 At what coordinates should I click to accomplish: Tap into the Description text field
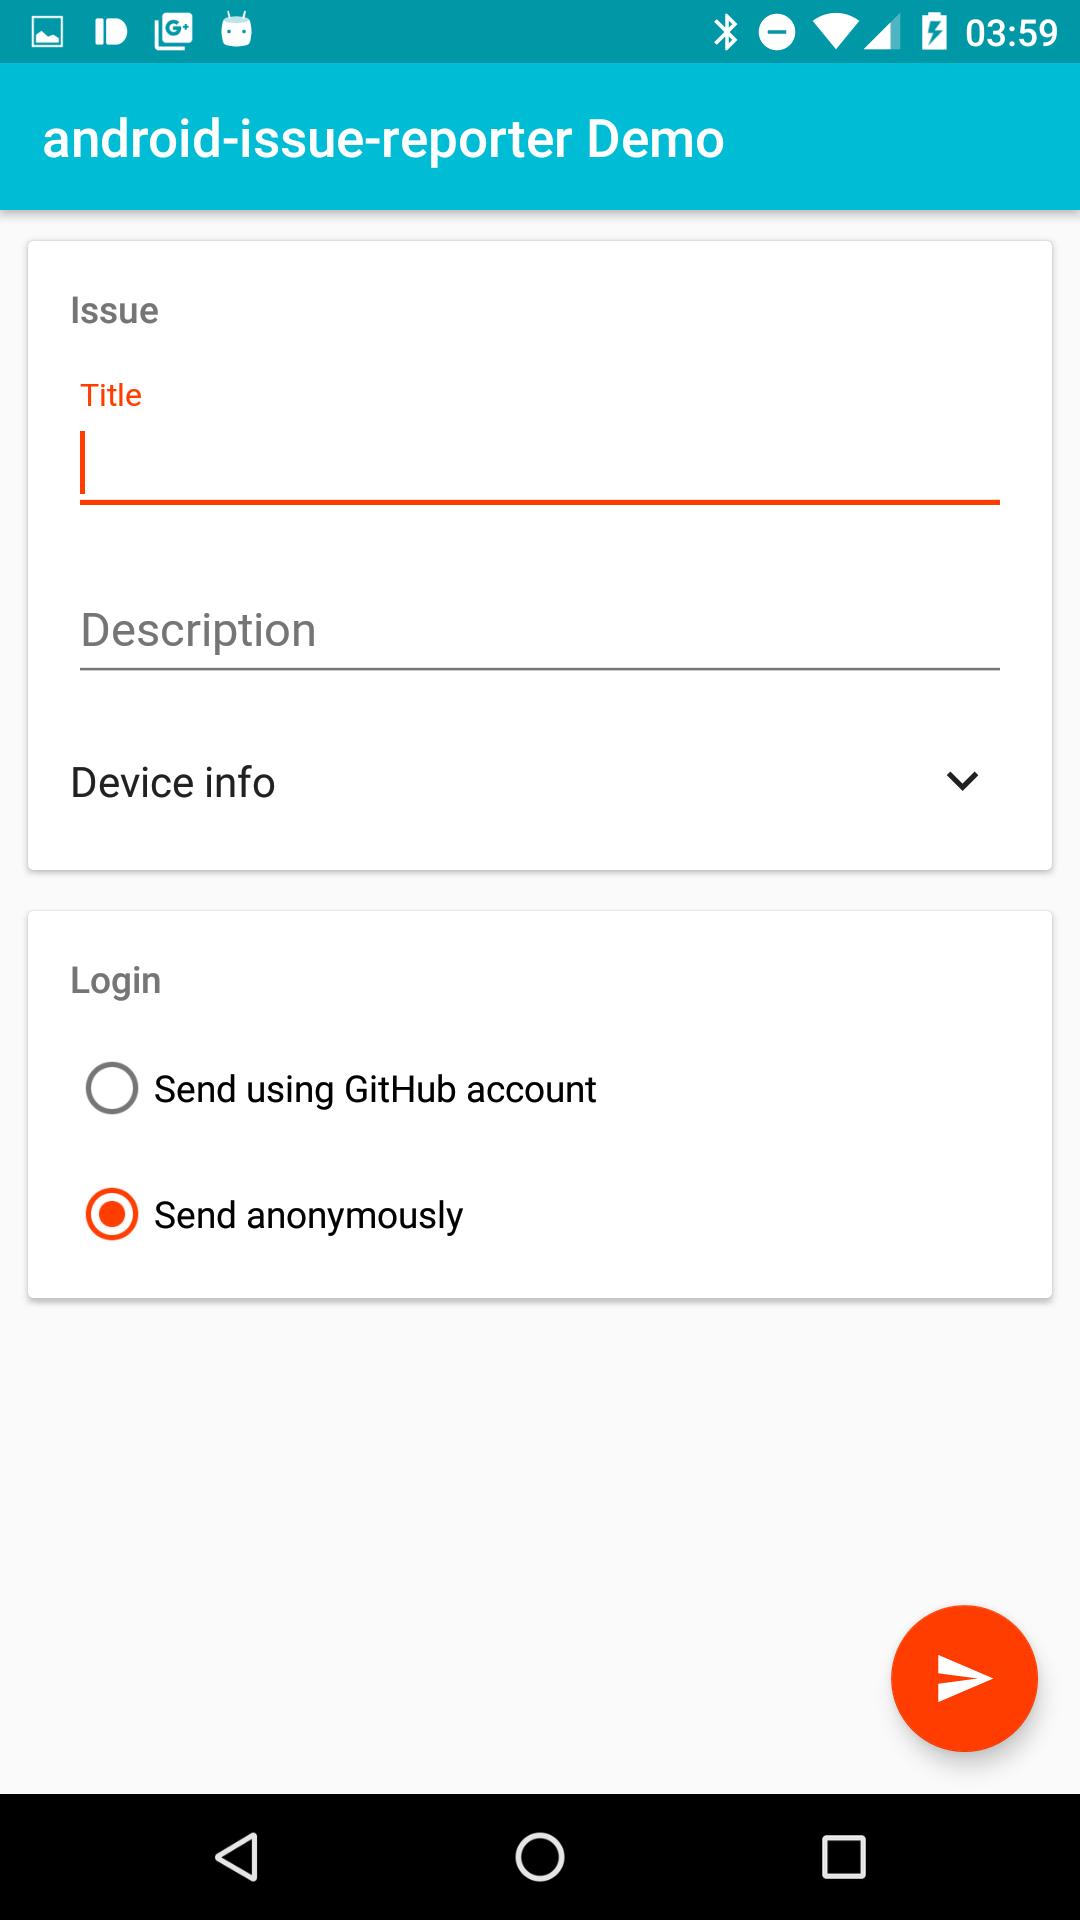(540, 630)
